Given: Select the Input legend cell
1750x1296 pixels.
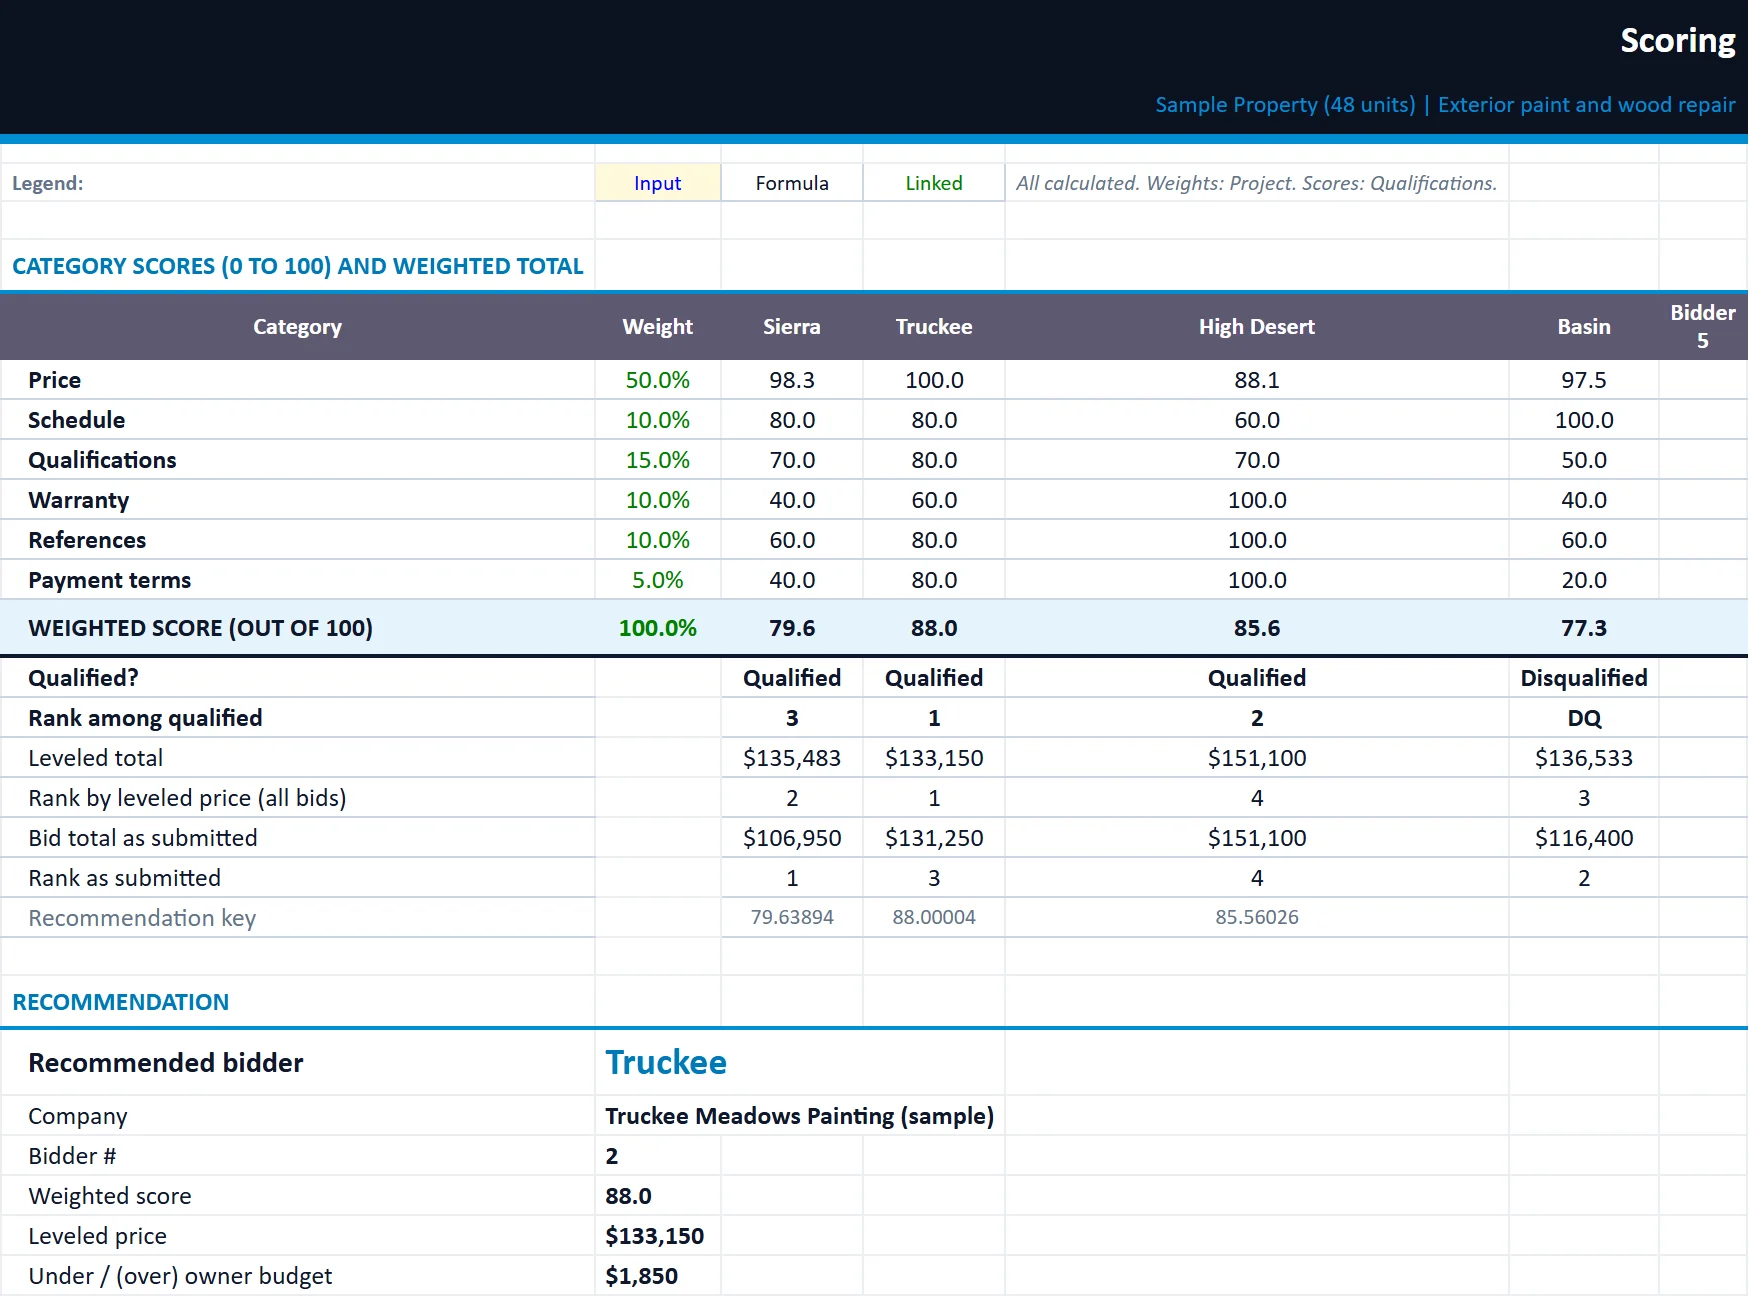Looking at the screenshot, I should (658, 183).
